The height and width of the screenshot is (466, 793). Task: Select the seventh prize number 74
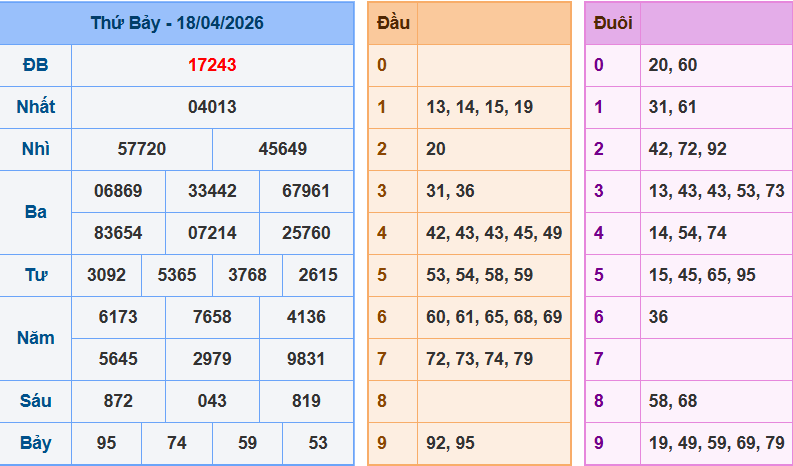point(176,443)
